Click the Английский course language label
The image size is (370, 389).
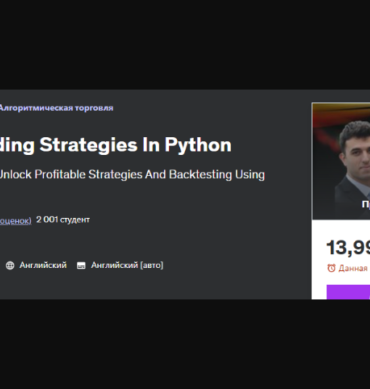[x=43, y=265]
